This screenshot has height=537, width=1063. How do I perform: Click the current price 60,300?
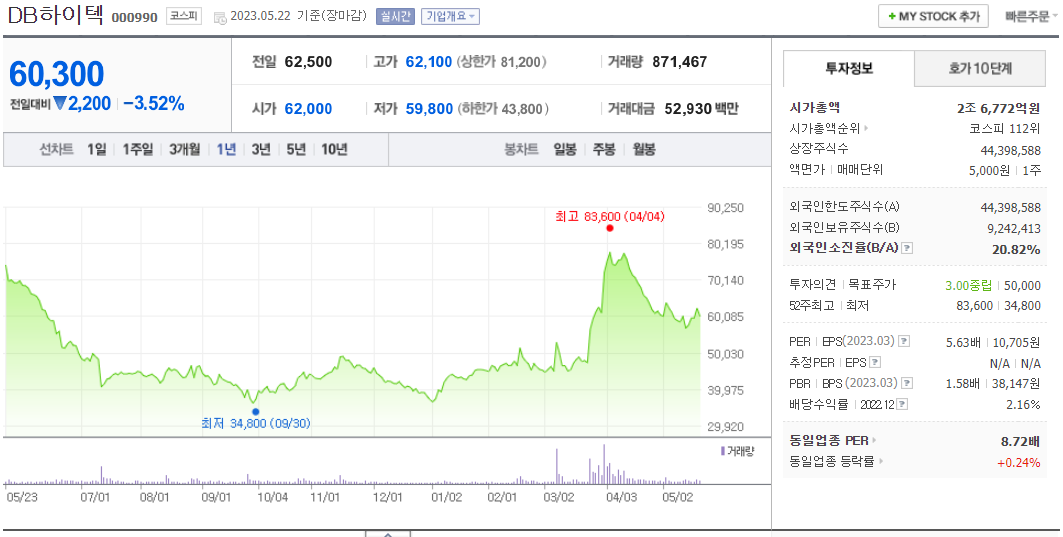57,74
